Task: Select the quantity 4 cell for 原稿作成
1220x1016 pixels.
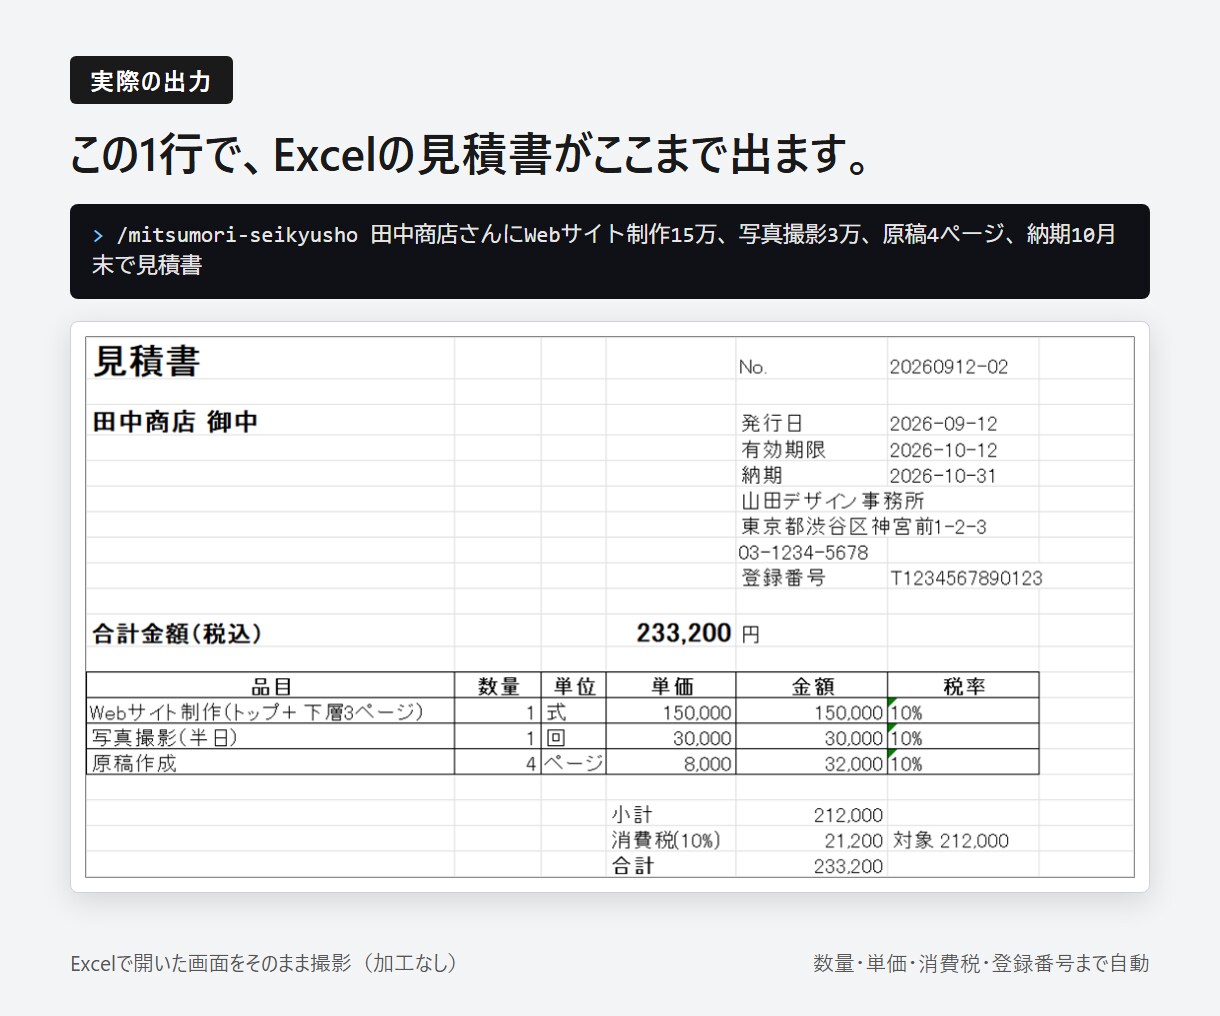Action: 498,762
